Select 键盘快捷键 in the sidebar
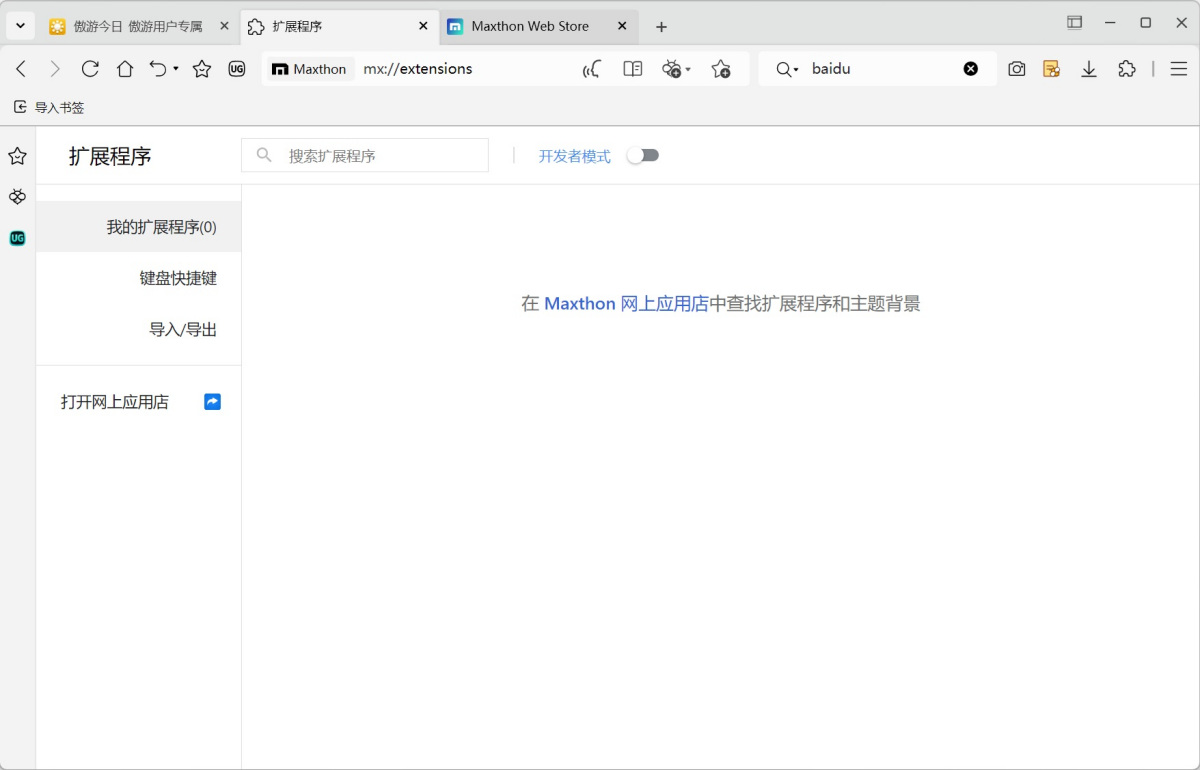The width and height of the screenshot is (1200, 770). pyautogui.click(x=178, y=278)
